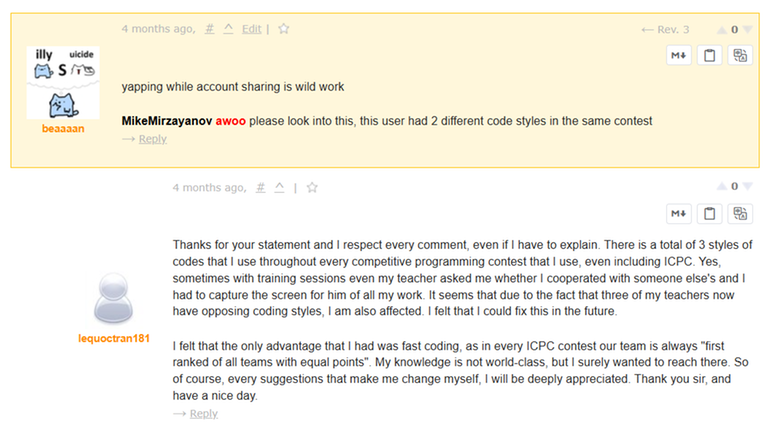Reply to beaaaan's comment
Screen dimensions: 768x435
tap(152, 139)
